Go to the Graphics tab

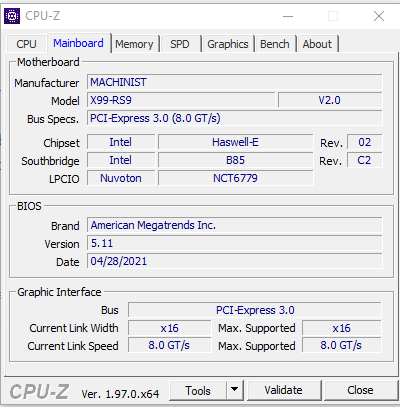pos(228,44)
